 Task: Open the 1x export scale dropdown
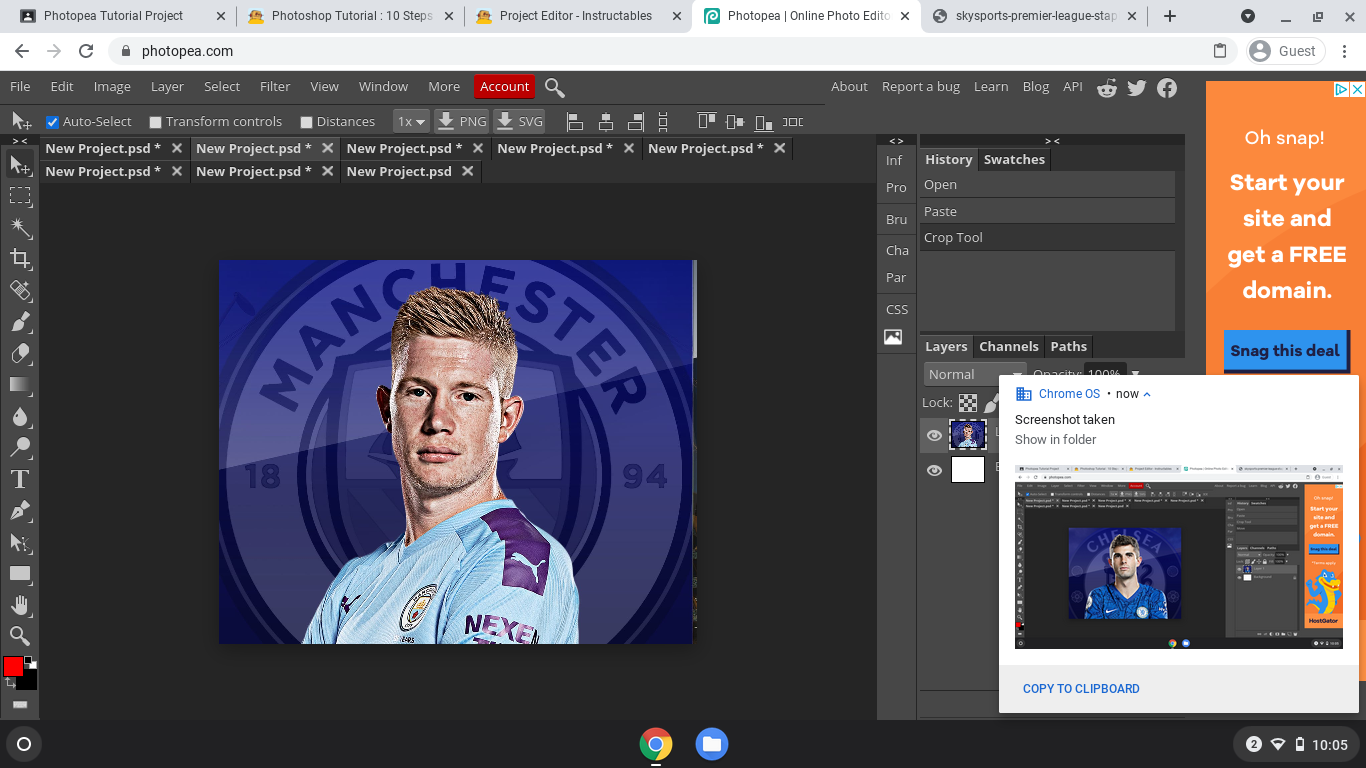411,121
